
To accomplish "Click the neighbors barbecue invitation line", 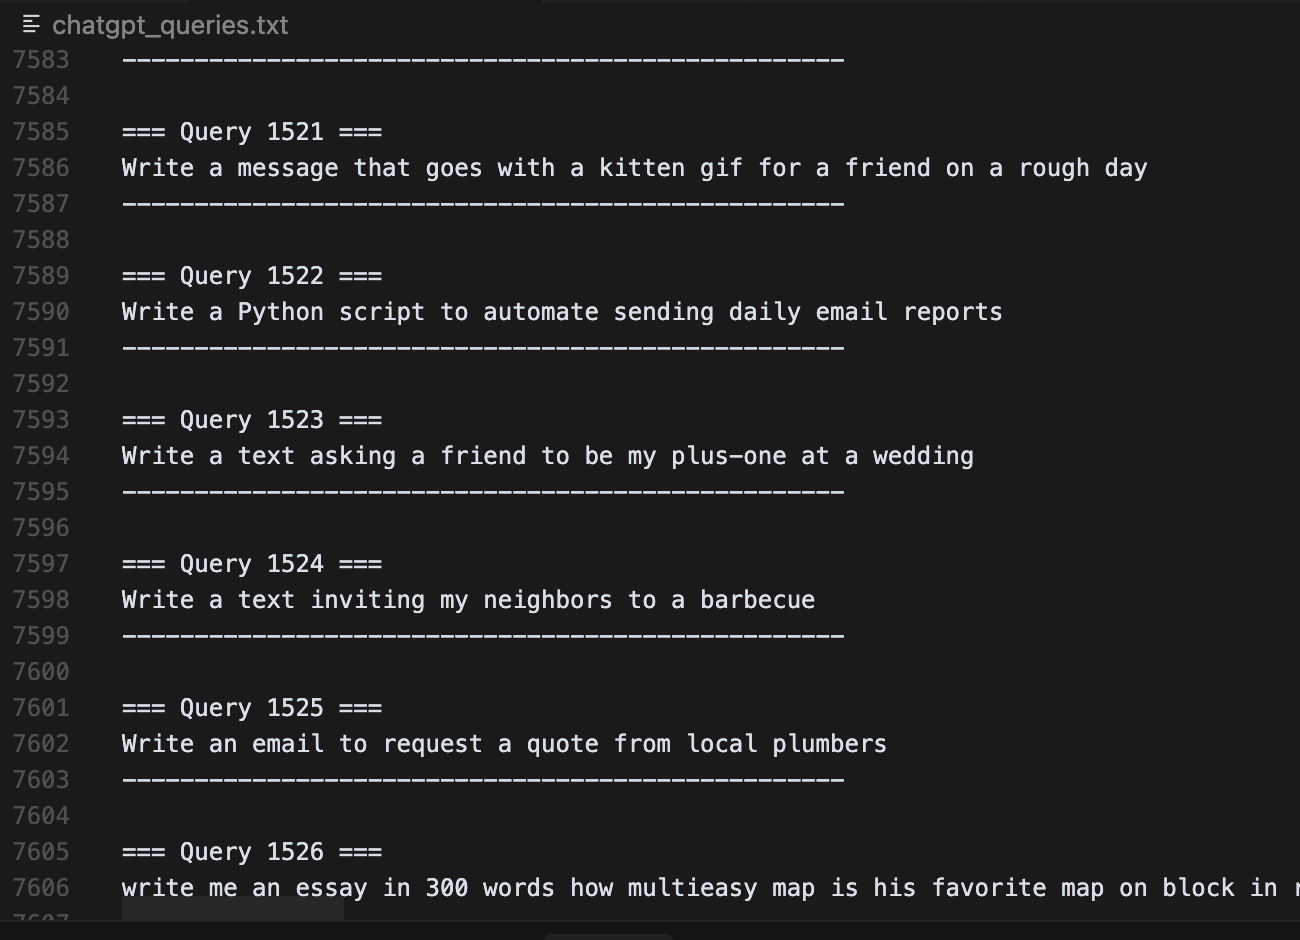I will pos(468,600).
